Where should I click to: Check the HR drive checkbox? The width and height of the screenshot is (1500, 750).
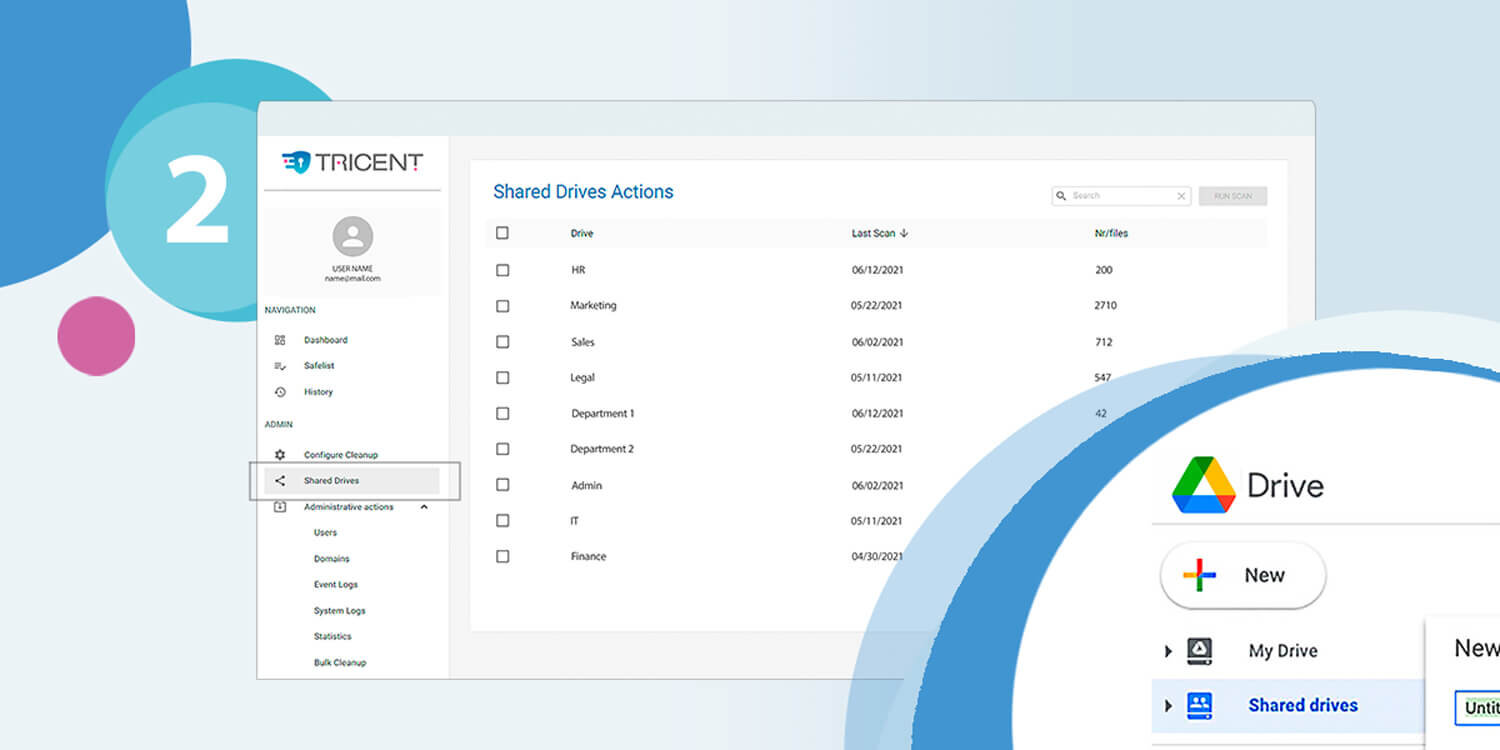click(x=502, y=270)
